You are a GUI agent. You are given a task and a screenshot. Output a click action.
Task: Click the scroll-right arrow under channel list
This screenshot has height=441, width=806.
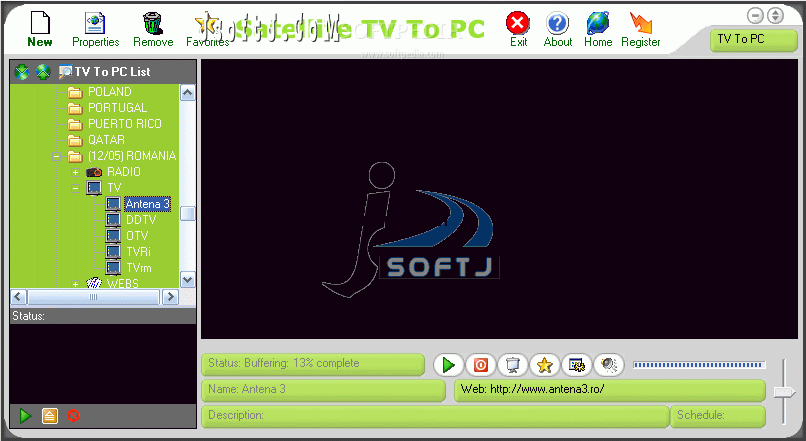pos(170,297)
